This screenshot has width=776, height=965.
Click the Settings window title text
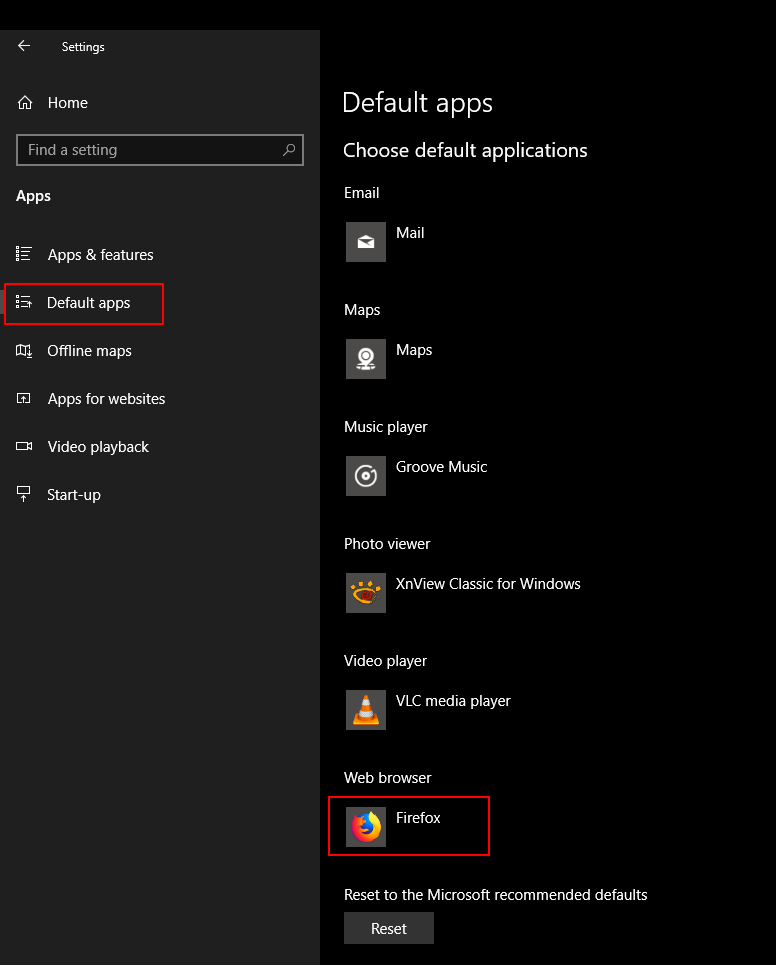click(x=83, y=47)
